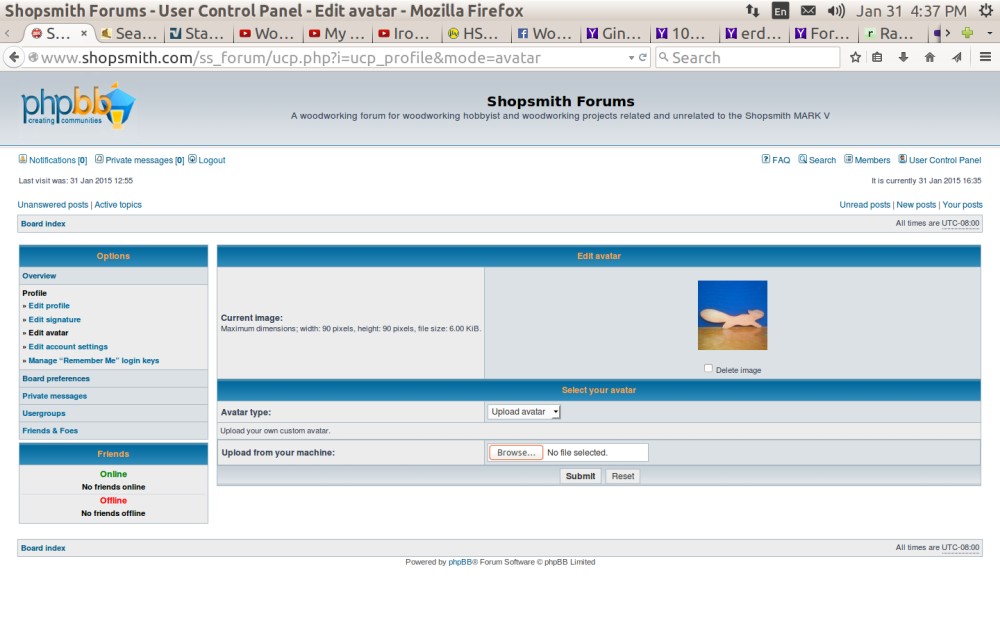Switch to the 'Sea...' tab
Viewport: 1000px width, 625px height.
[x=129, y=33]
